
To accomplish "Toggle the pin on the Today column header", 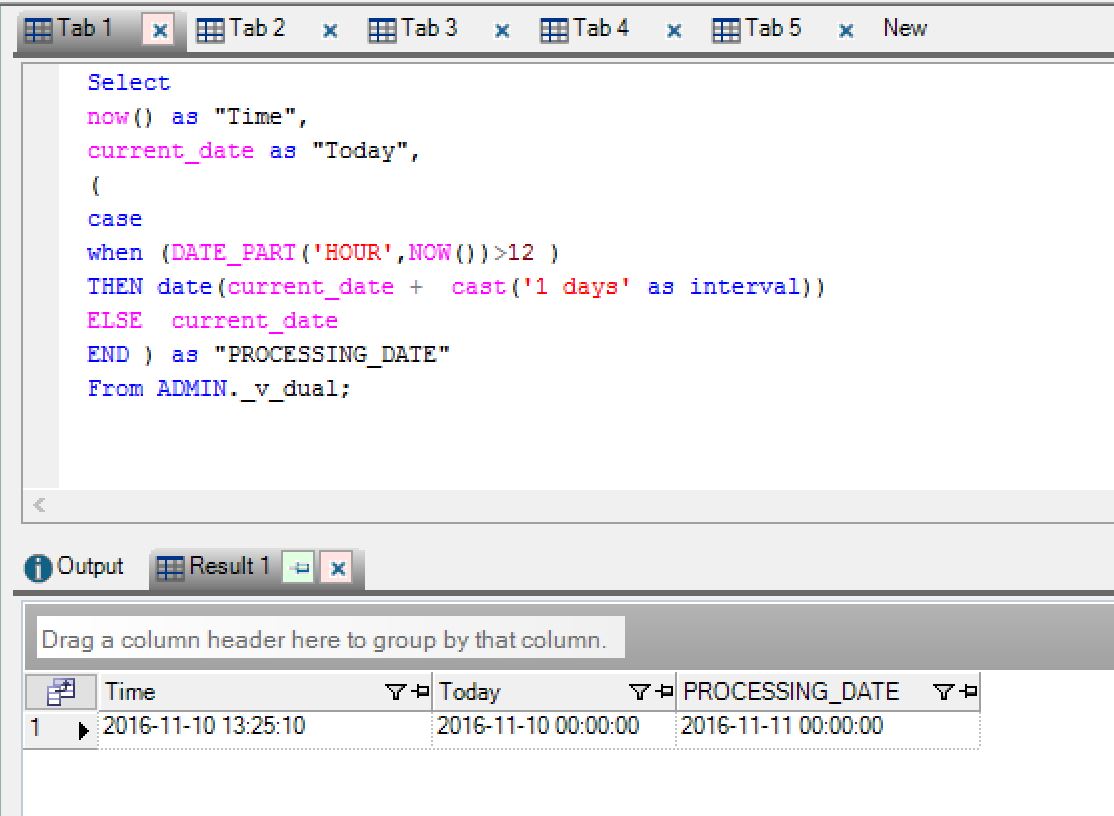I will coord(662,691).
